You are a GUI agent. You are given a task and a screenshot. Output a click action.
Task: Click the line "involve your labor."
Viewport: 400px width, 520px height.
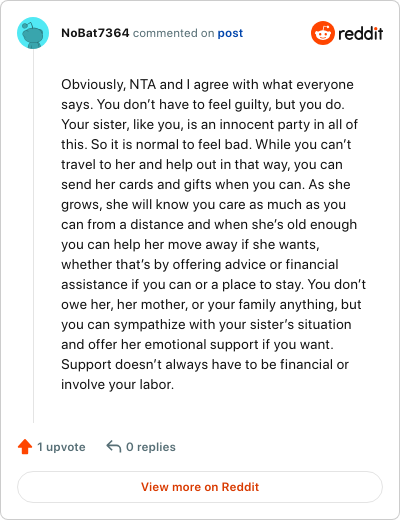point(117,384)
